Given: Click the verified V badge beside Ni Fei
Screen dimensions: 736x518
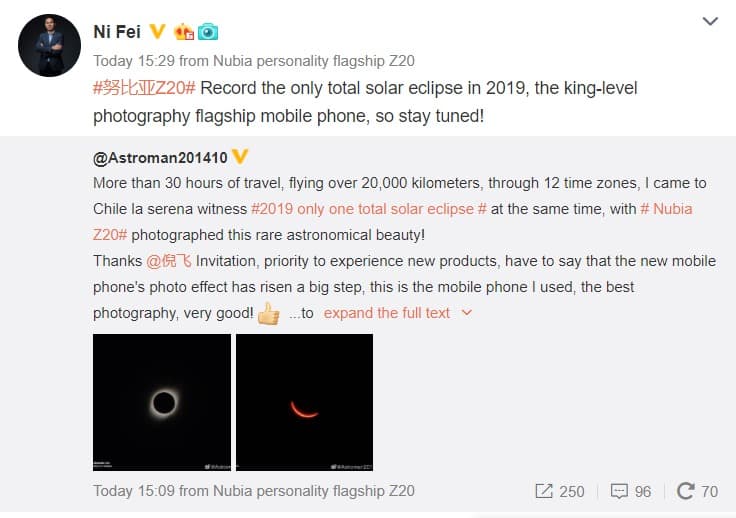Looking at the screenshot, I should click(157, 31).
